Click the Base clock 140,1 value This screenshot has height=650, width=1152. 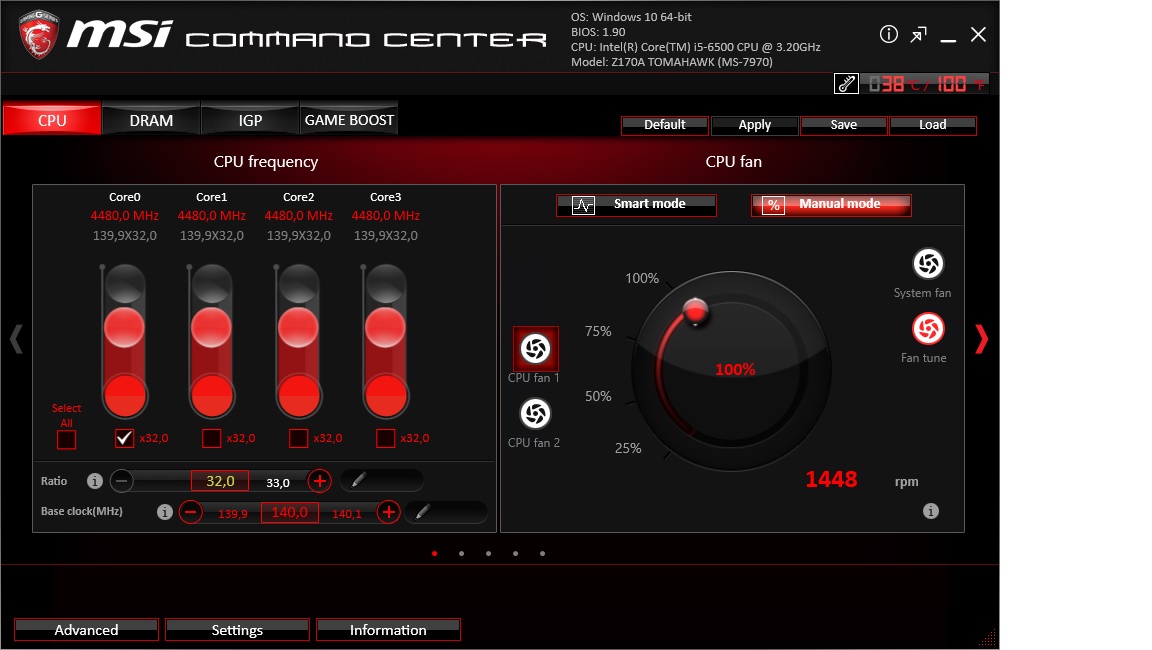[347, 513]
